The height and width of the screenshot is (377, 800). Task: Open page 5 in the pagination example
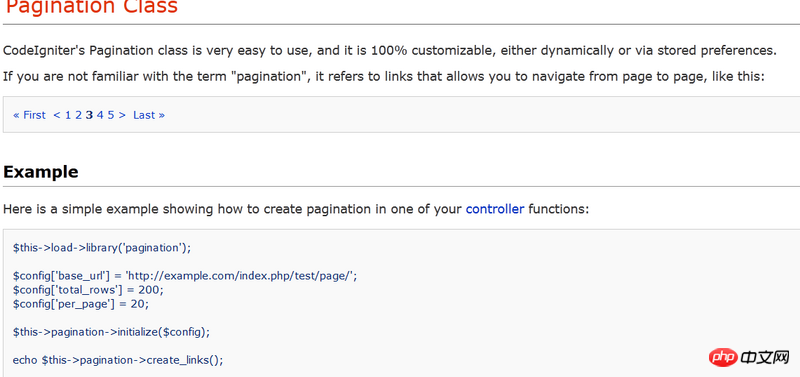click(111, 115)
